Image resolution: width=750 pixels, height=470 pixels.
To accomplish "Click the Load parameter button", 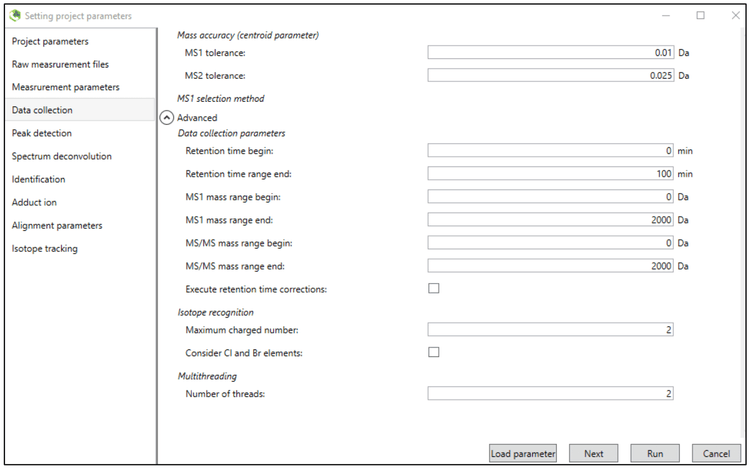I will coord(523,453).
